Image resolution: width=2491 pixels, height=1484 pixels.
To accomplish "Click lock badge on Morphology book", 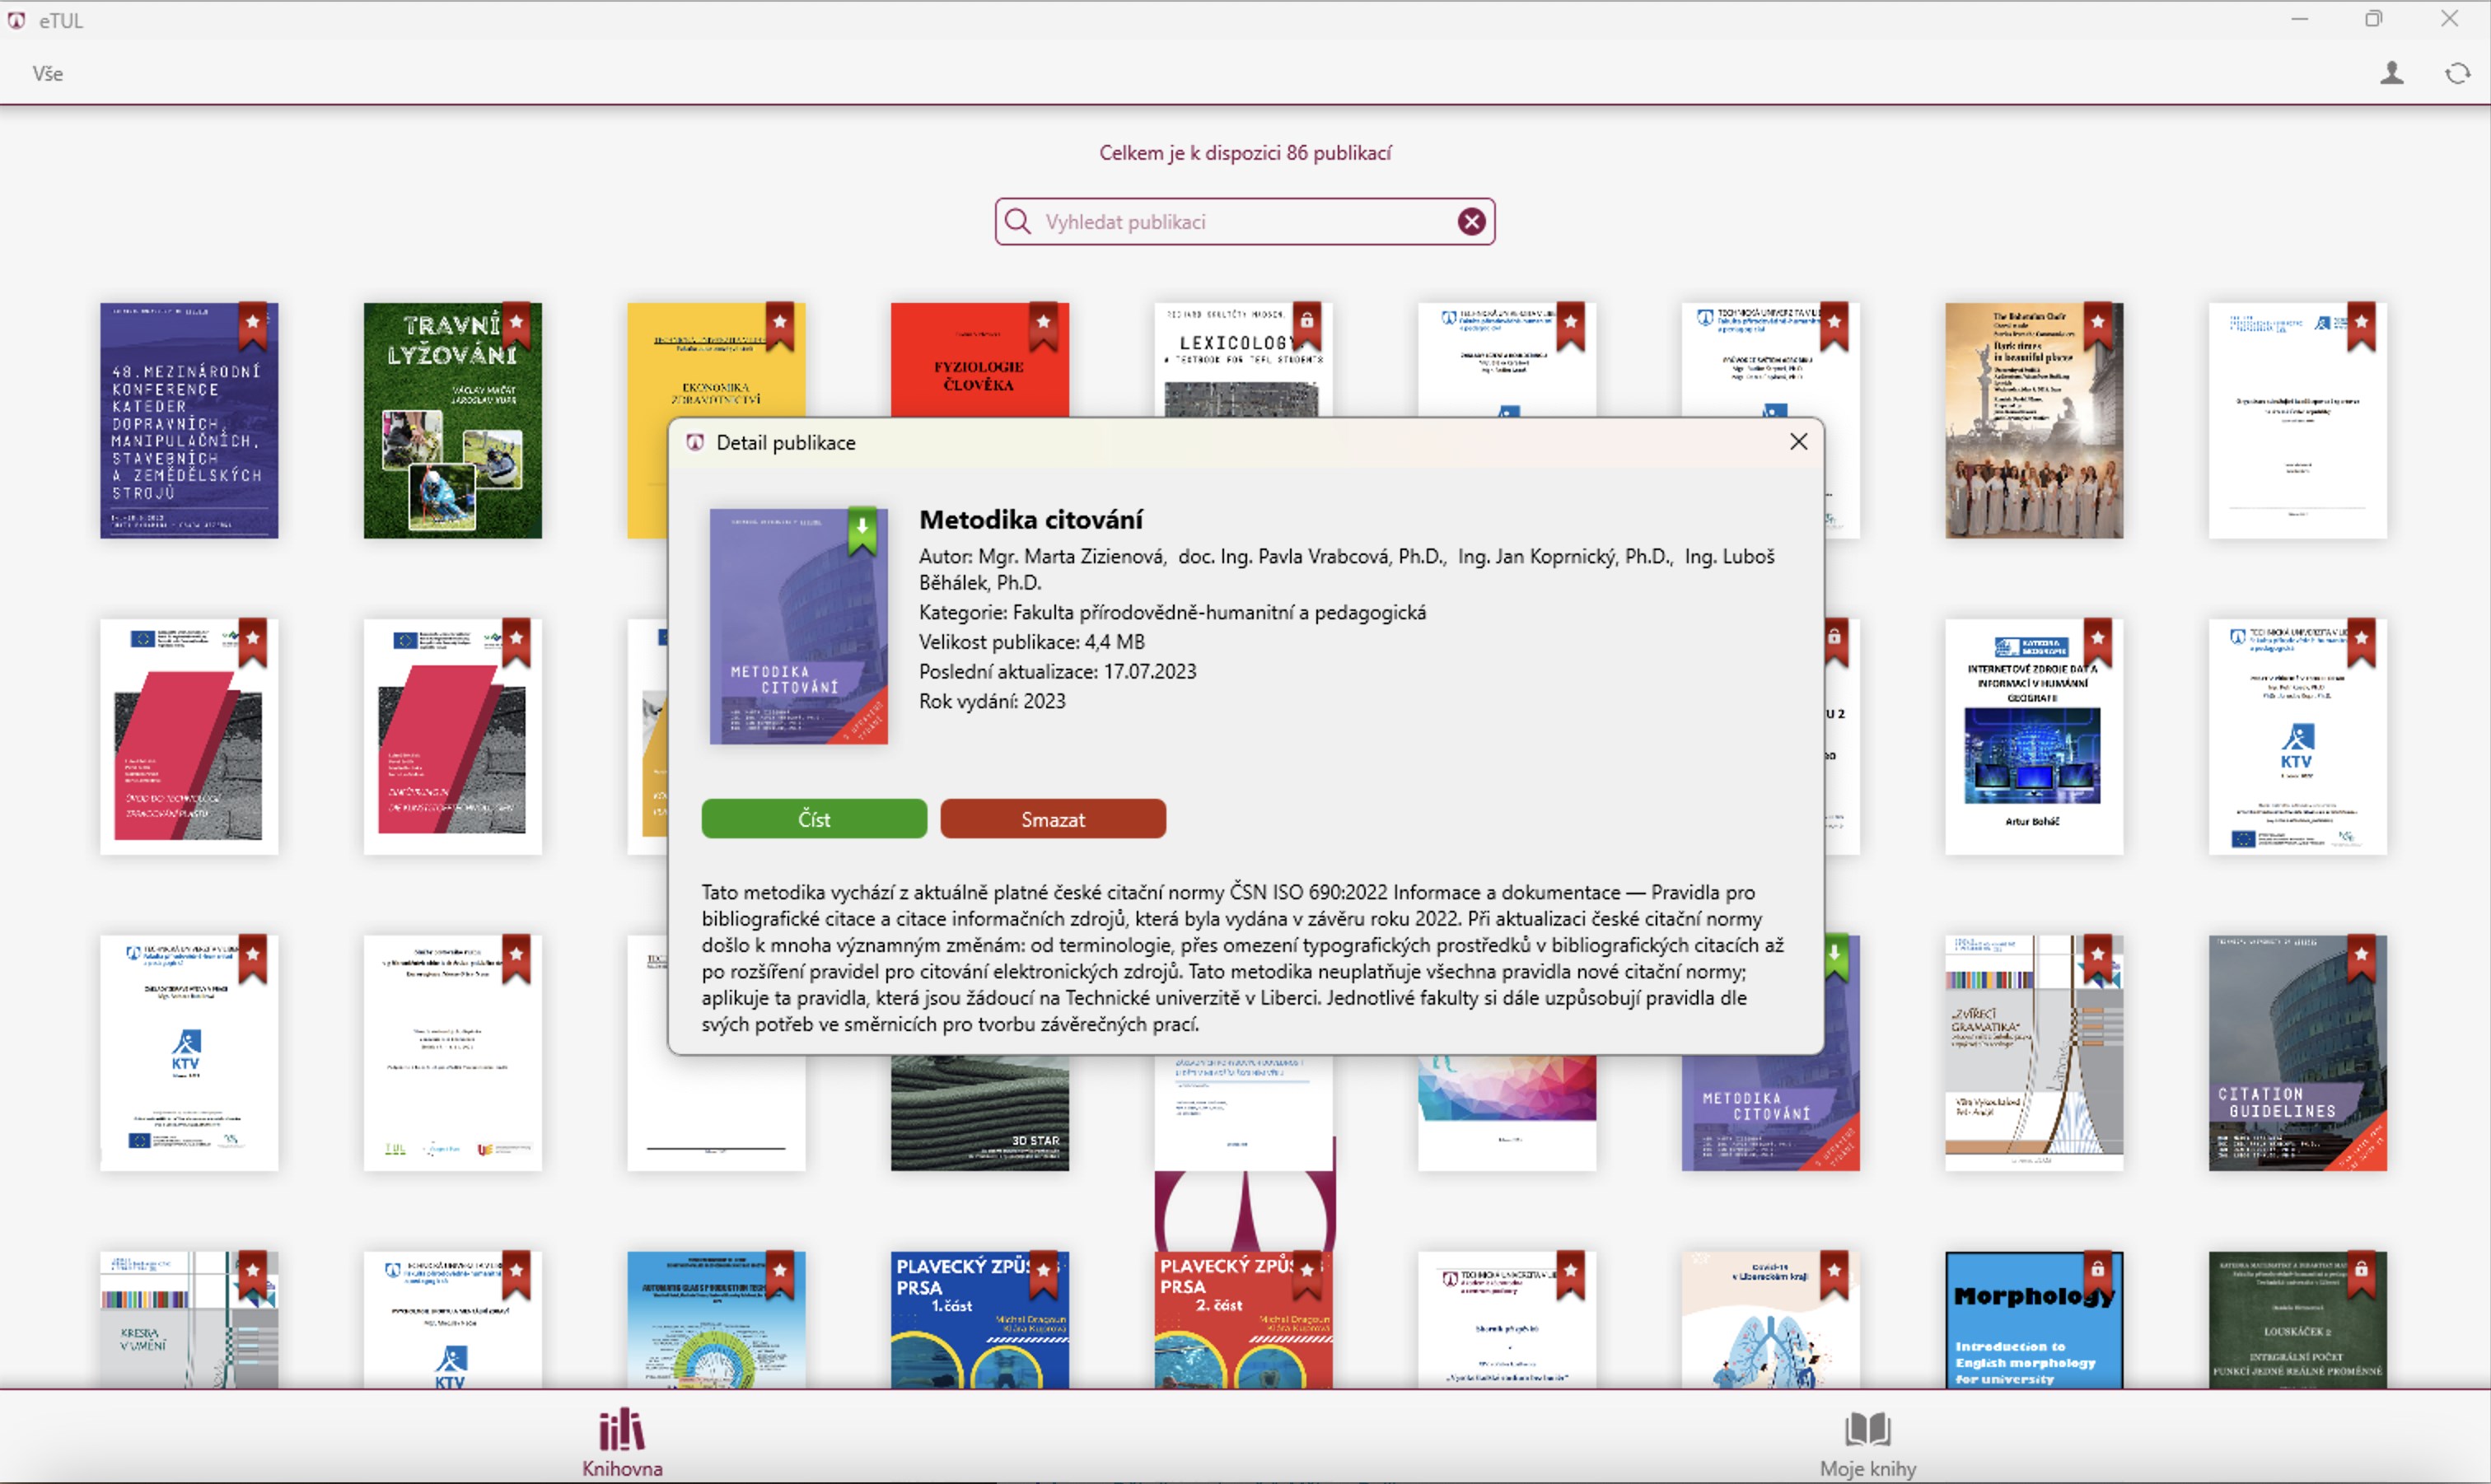I will 2097,1271.
